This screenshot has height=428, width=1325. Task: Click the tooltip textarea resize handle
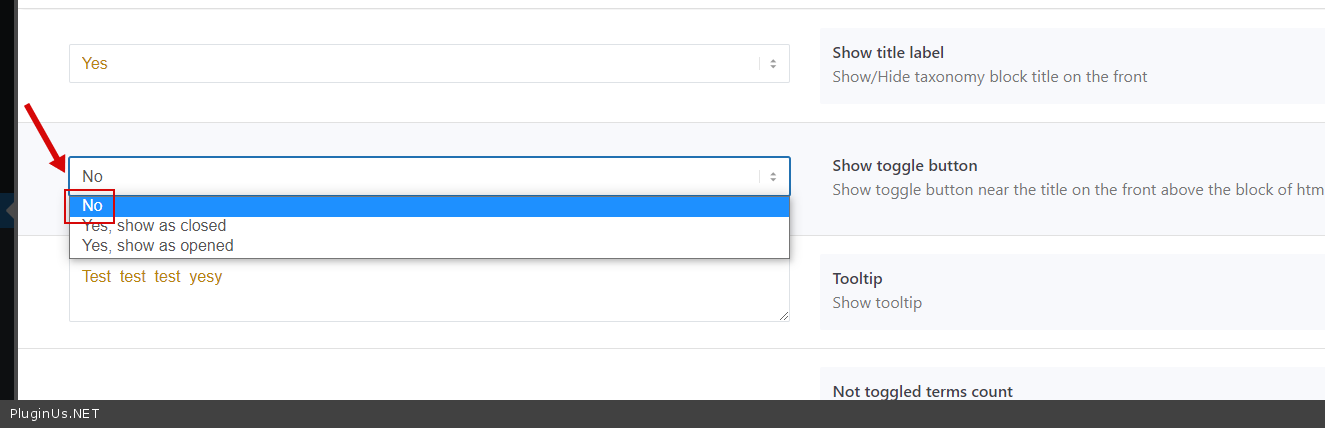pos(783,315)
